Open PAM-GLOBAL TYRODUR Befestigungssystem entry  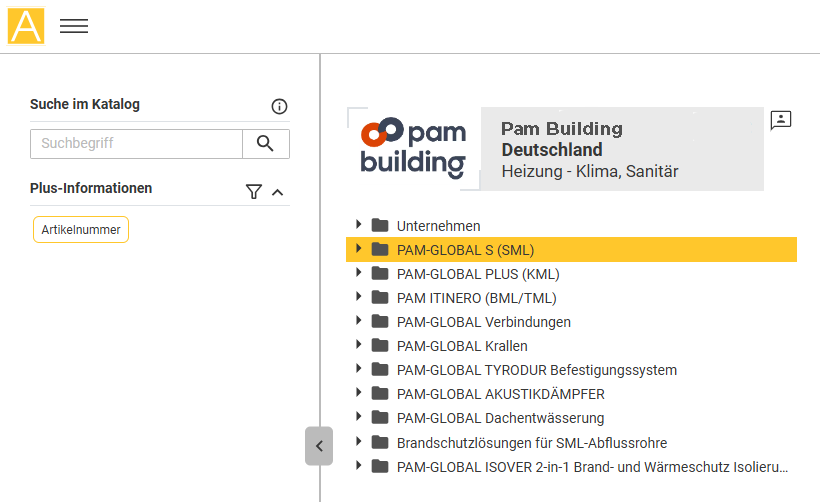point(537,370)
